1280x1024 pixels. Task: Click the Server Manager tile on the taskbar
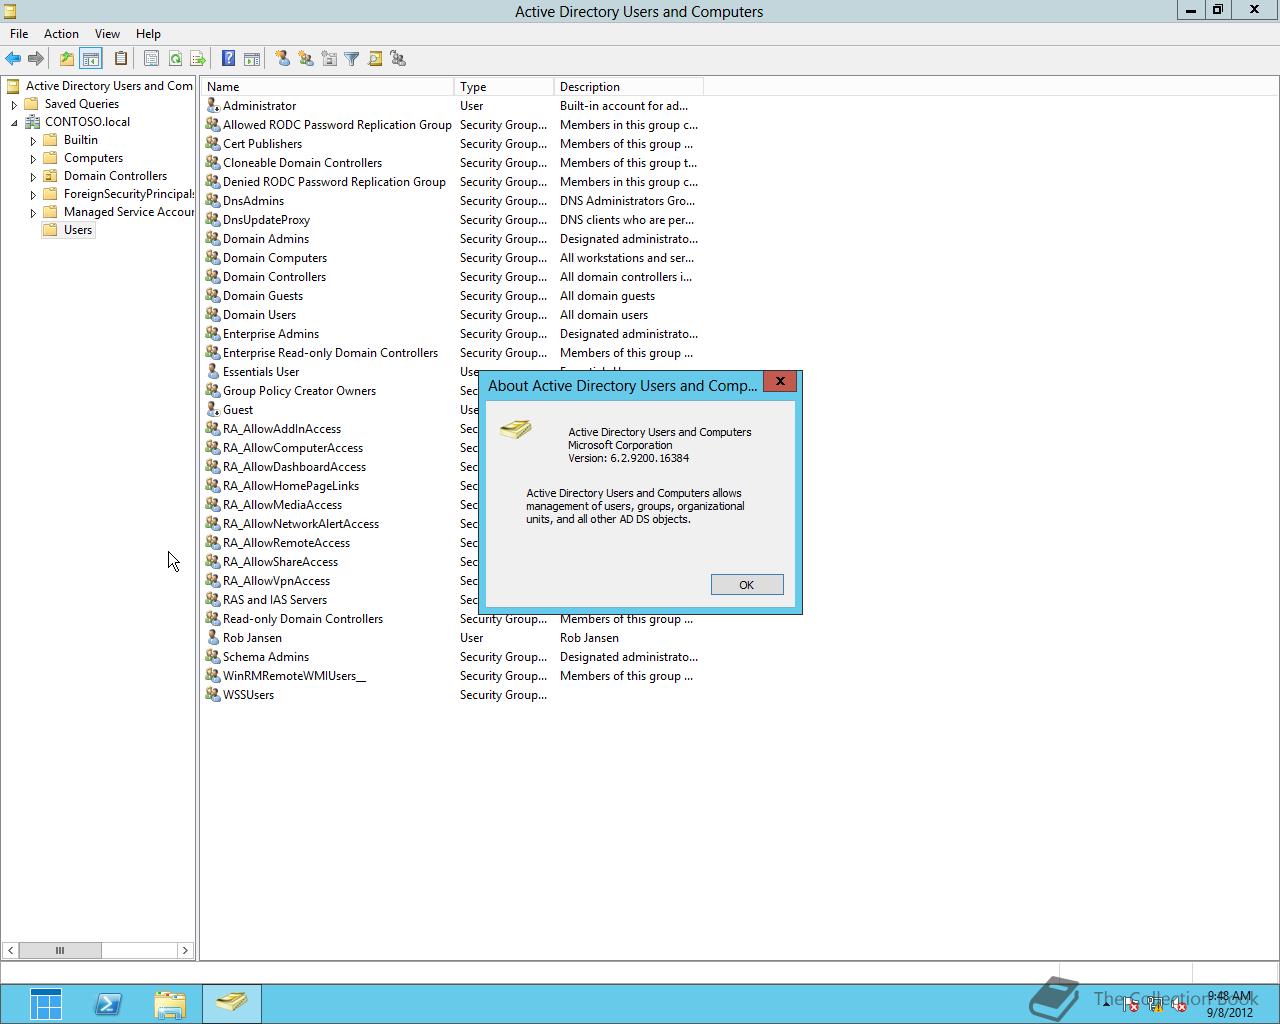(x=46, y=1004)
